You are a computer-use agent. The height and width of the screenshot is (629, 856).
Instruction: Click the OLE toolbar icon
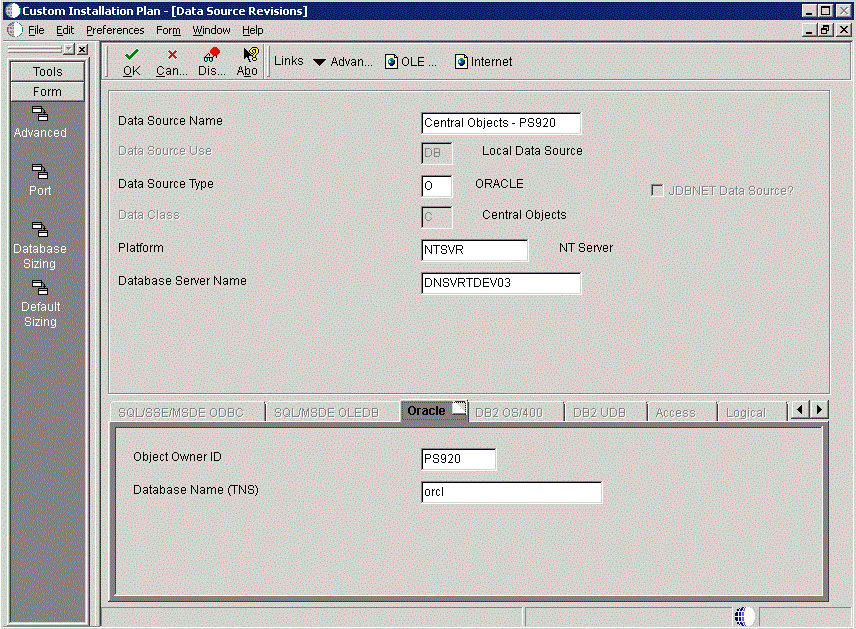click(x=391, y=62)
